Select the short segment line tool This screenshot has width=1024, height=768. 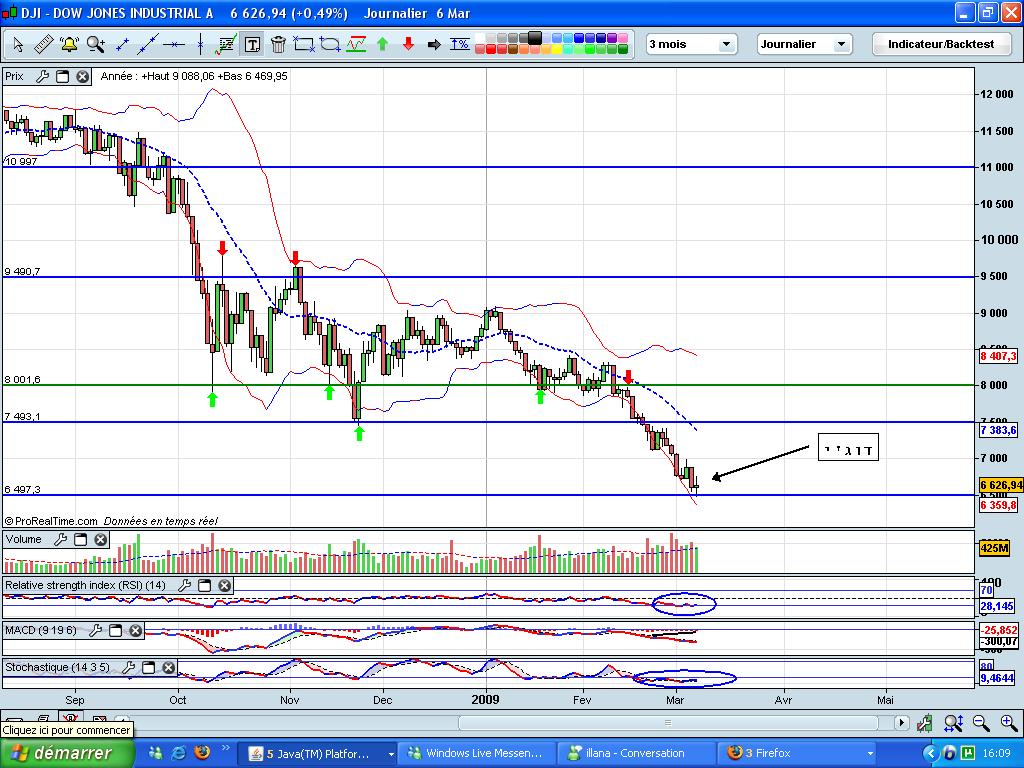point(122,44)
